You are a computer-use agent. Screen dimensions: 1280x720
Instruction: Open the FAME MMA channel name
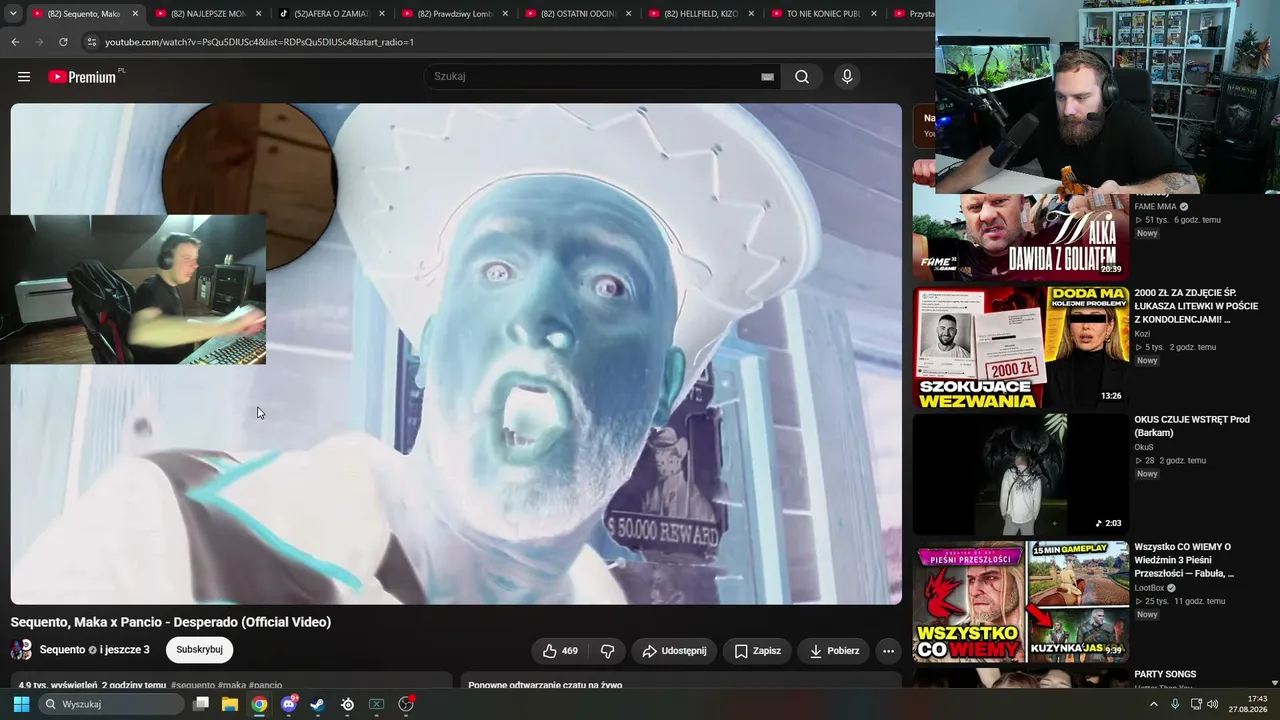tap(1155, 207)
